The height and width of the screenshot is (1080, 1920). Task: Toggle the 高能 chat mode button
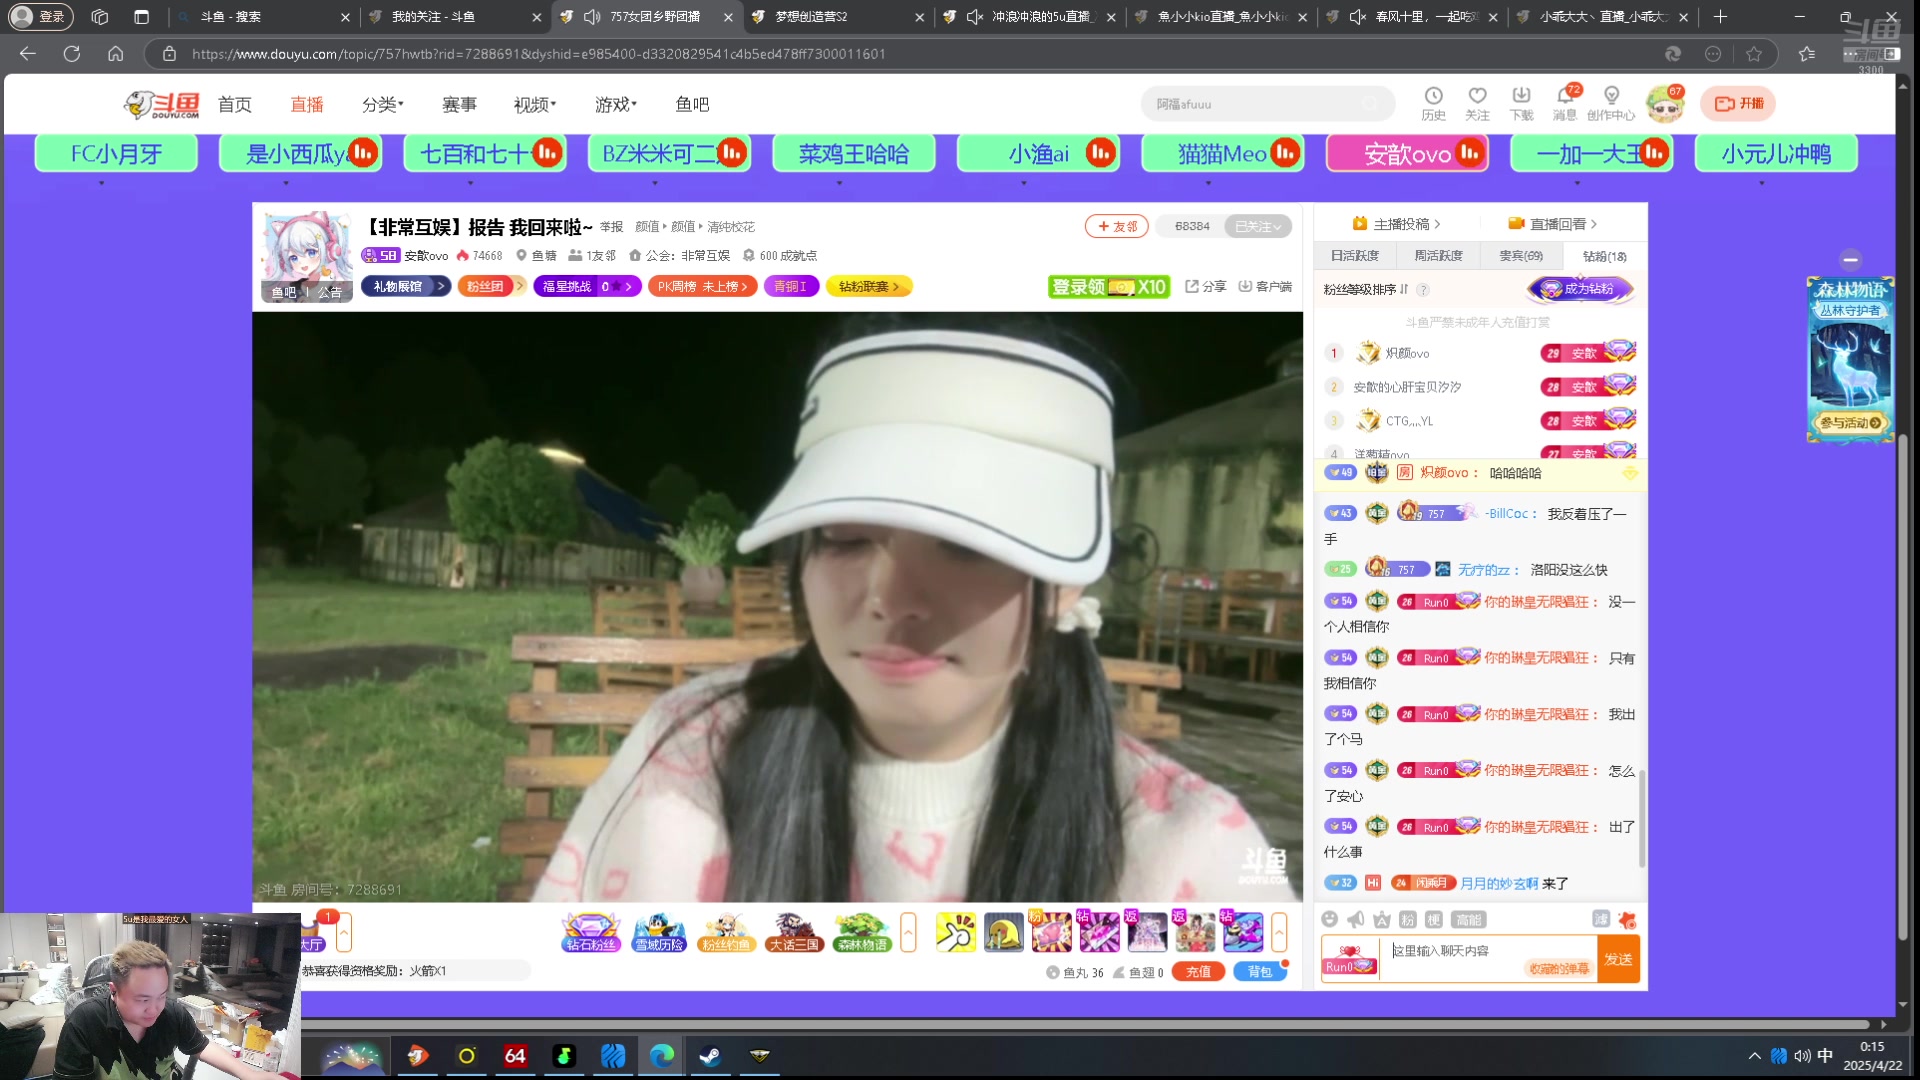[1469, 920]
